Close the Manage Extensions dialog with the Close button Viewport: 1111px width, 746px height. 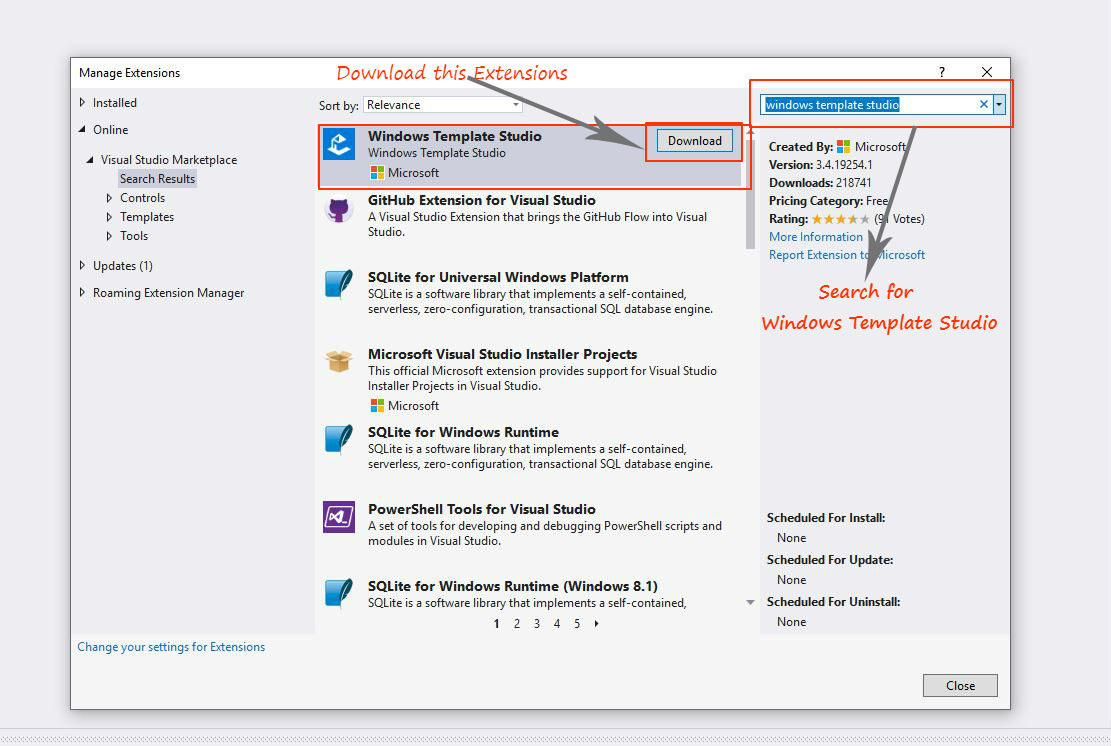(x=960, y=686)
